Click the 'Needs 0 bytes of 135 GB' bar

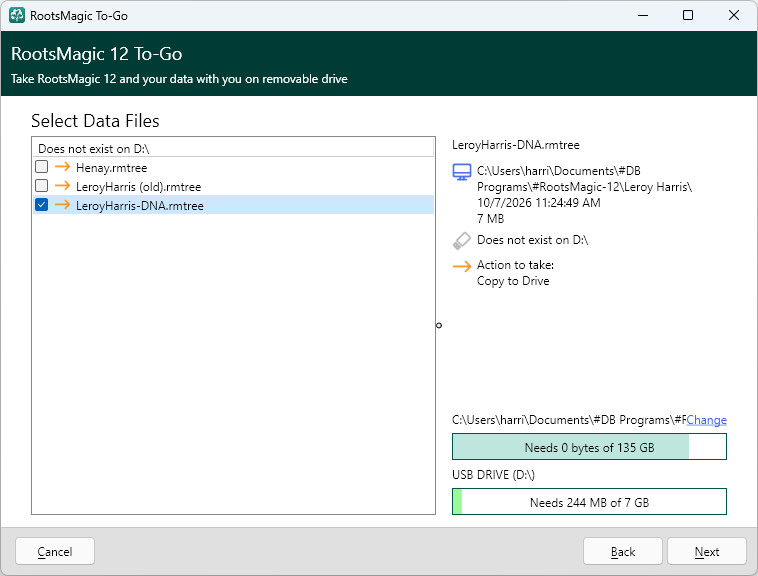click(x=589, y=447)
